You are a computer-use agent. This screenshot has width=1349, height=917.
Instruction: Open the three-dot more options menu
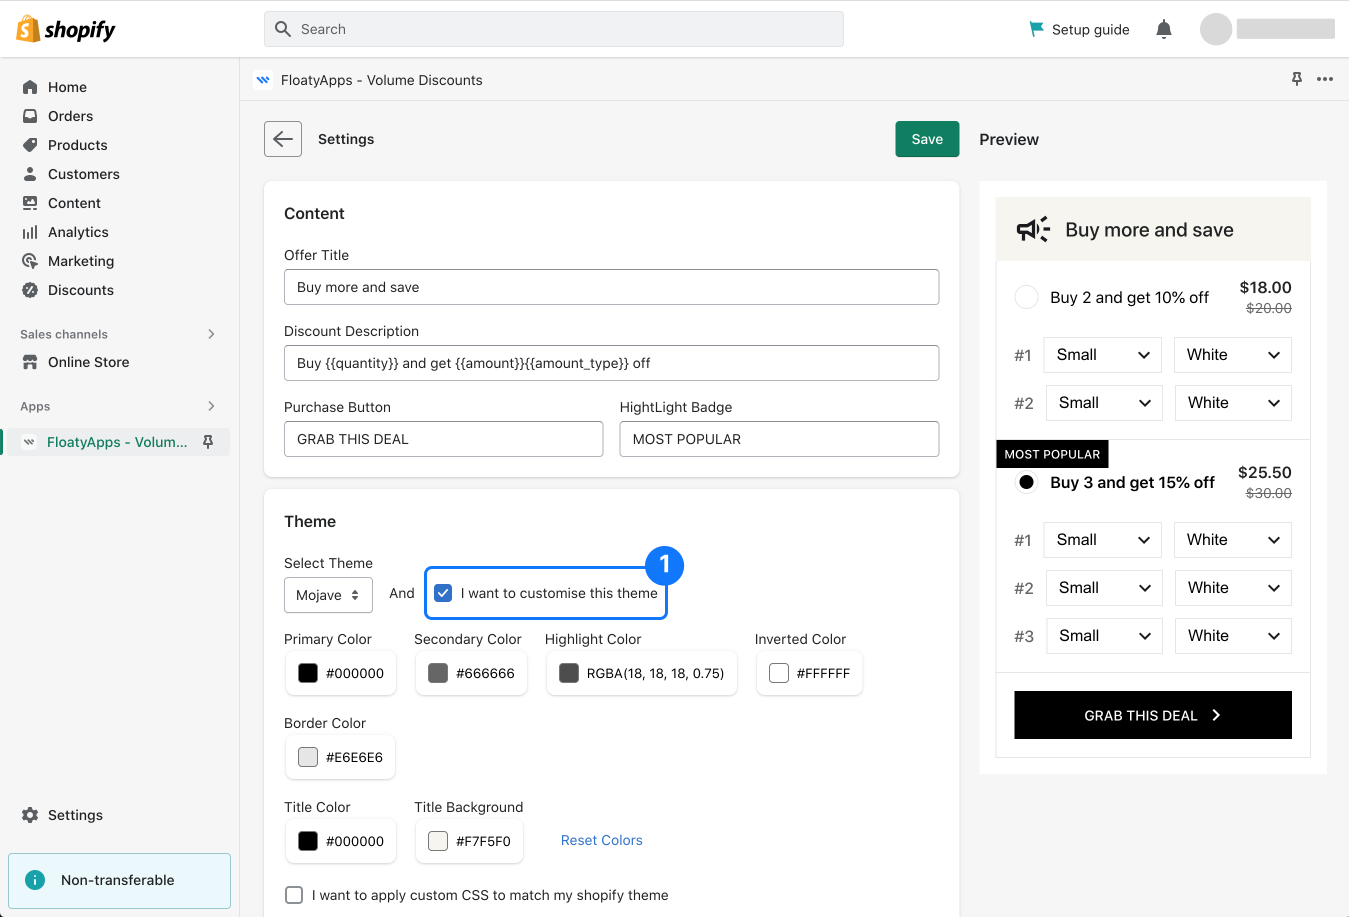[1325, 79]
